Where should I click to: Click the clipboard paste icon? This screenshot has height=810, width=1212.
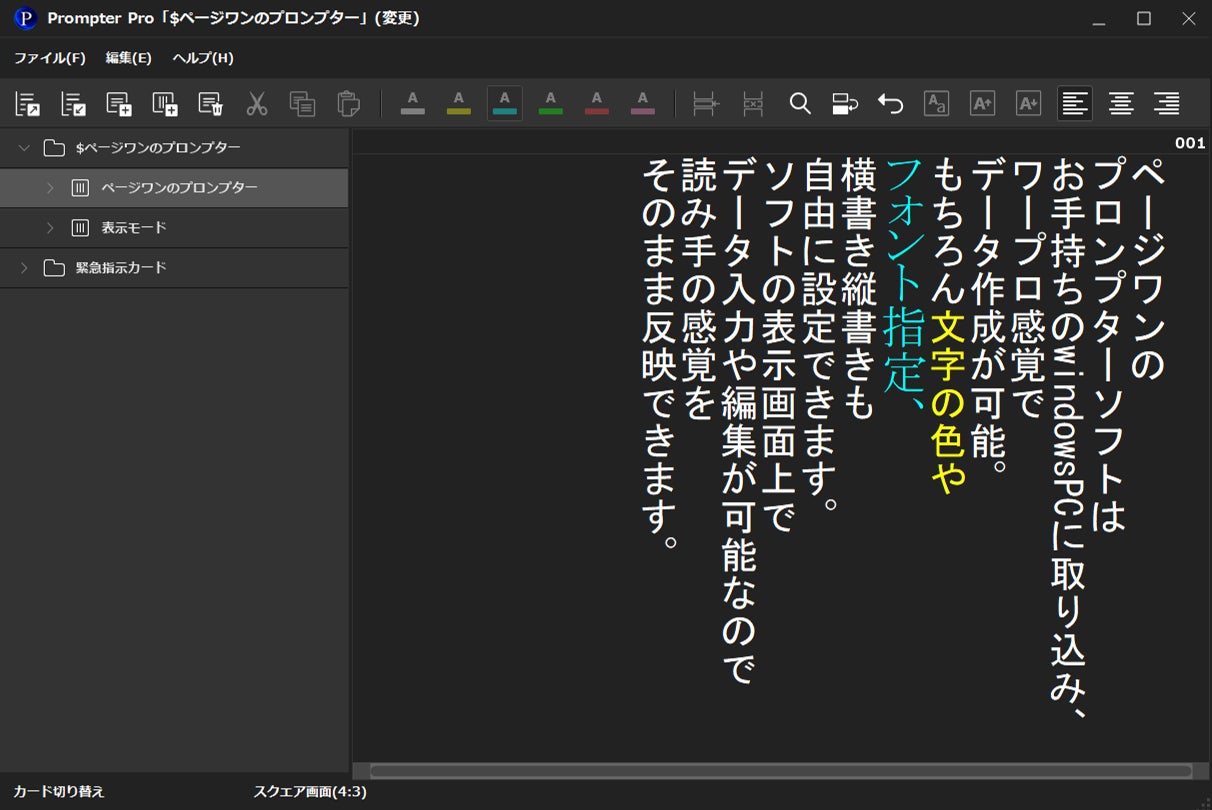[348, 104]
